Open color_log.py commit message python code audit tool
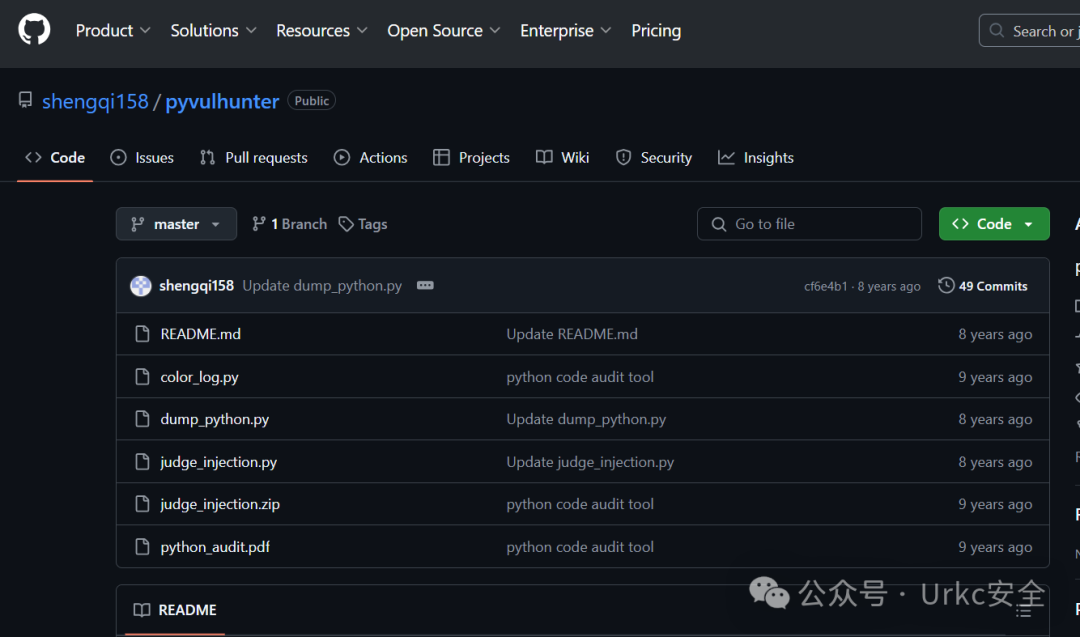1080x637 pixels. click(580, 377)
